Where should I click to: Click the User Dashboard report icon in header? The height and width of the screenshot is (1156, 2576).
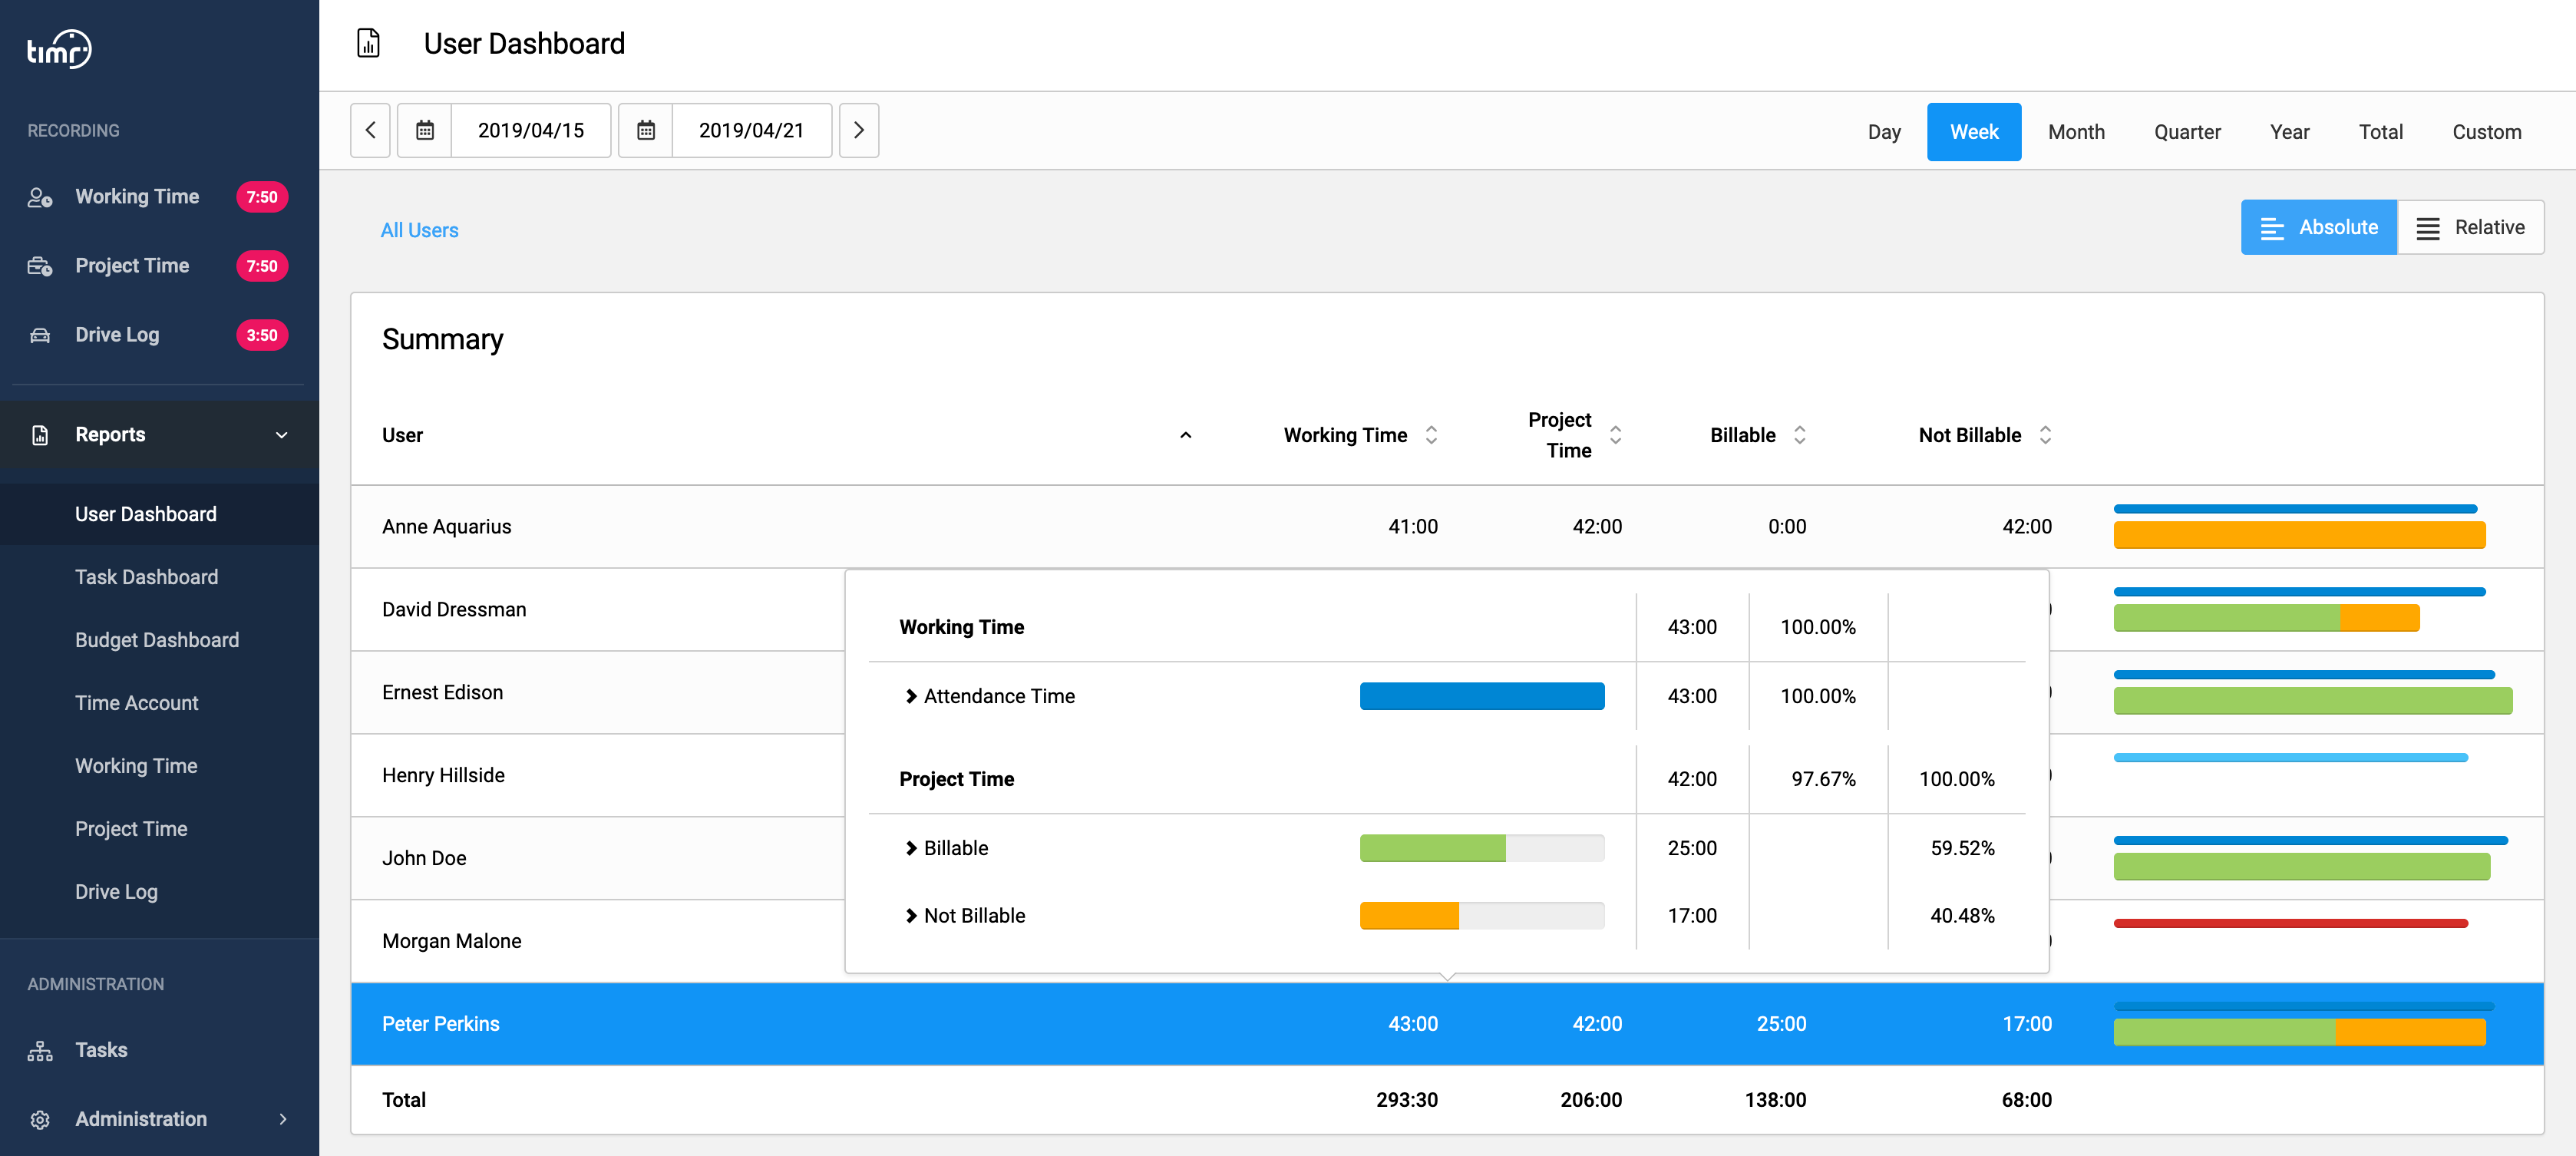pos(369,43)
